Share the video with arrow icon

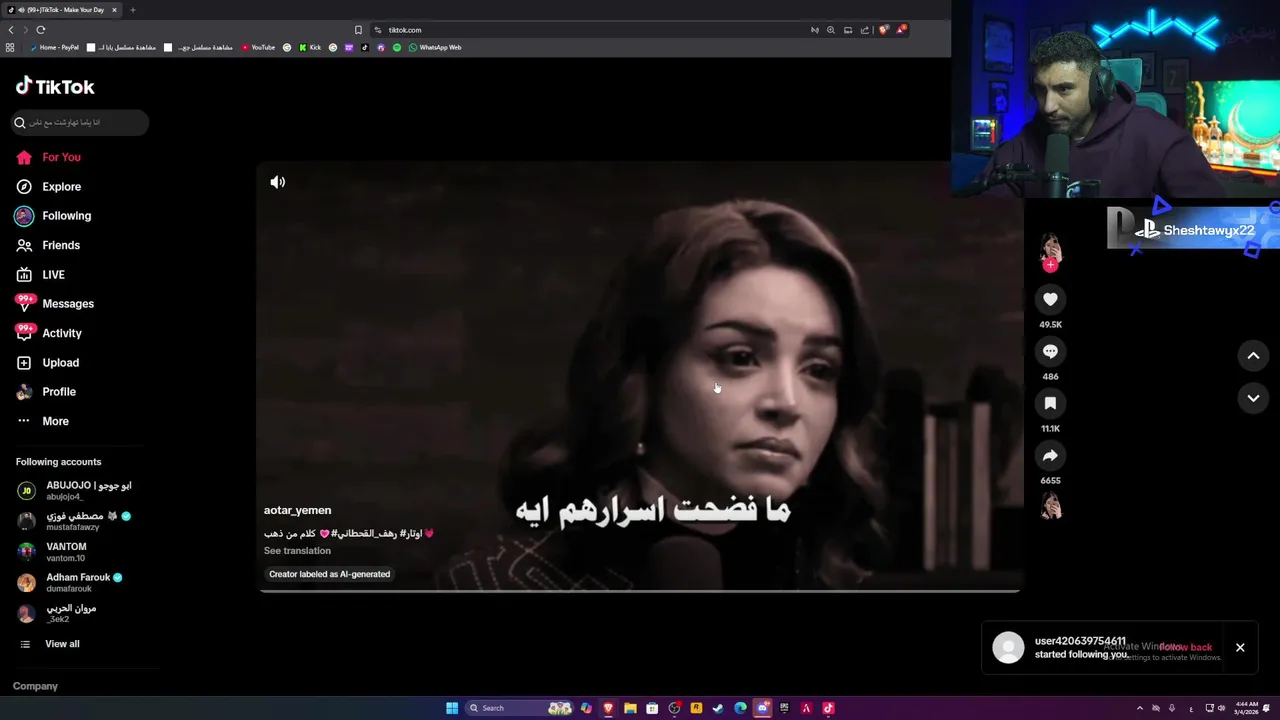[x=1050, y=455]
